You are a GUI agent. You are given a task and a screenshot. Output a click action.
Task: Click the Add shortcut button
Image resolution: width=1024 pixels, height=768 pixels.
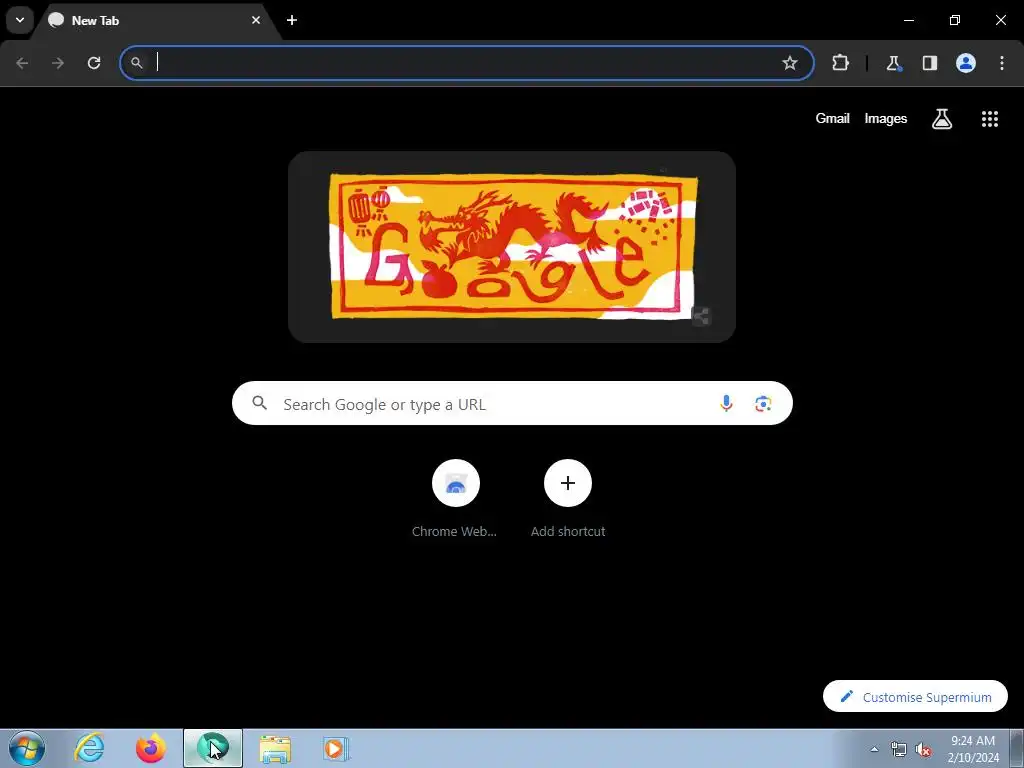pyautogui.click(x=568, y=500)
